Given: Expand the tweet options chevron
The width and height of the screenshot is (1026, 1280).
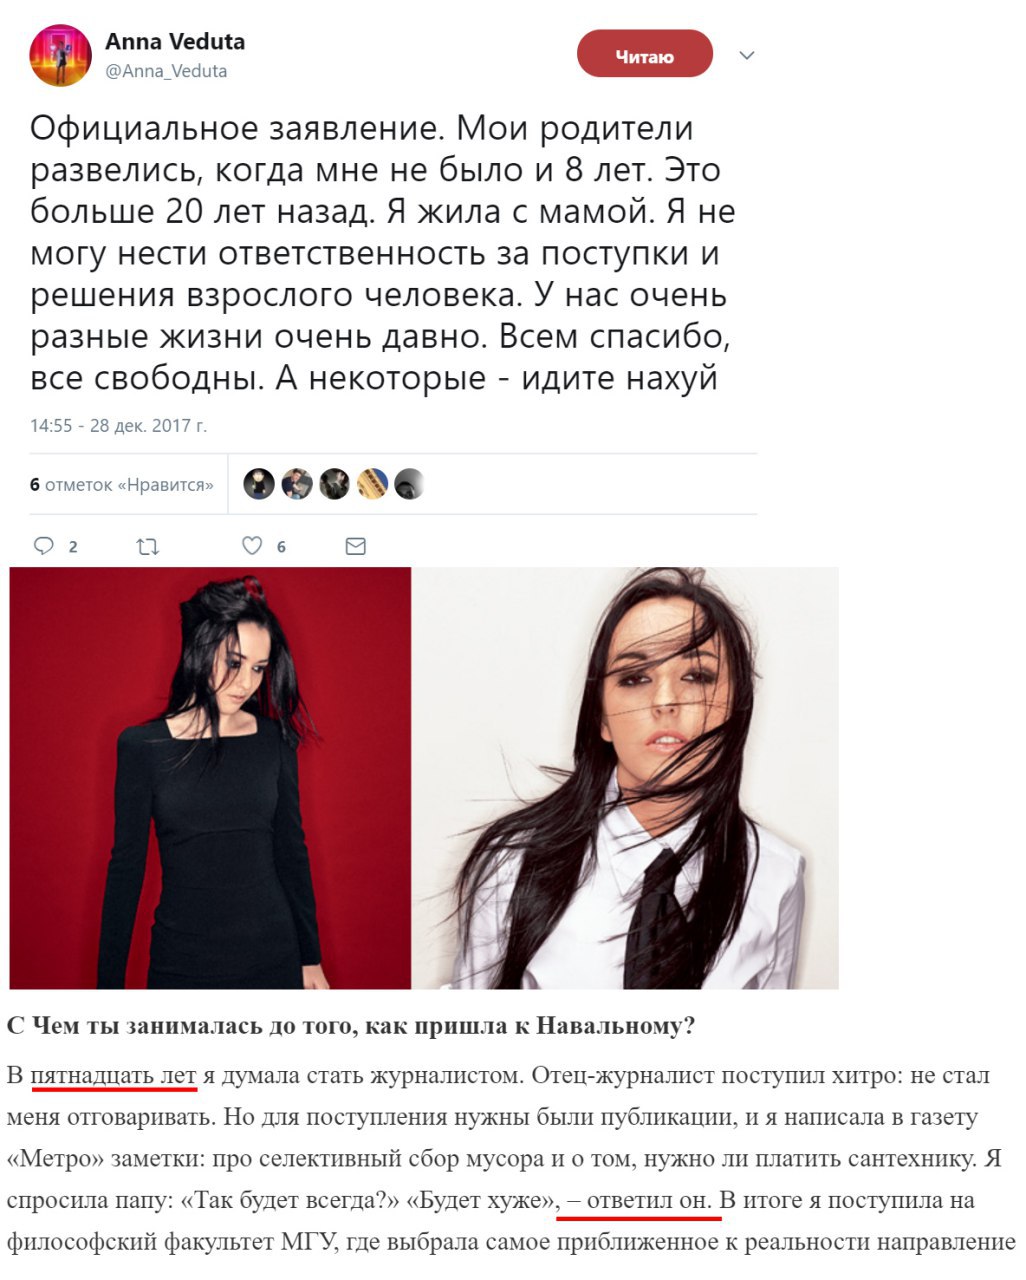Looking at the screenshot, I should [x=747, y=56].
